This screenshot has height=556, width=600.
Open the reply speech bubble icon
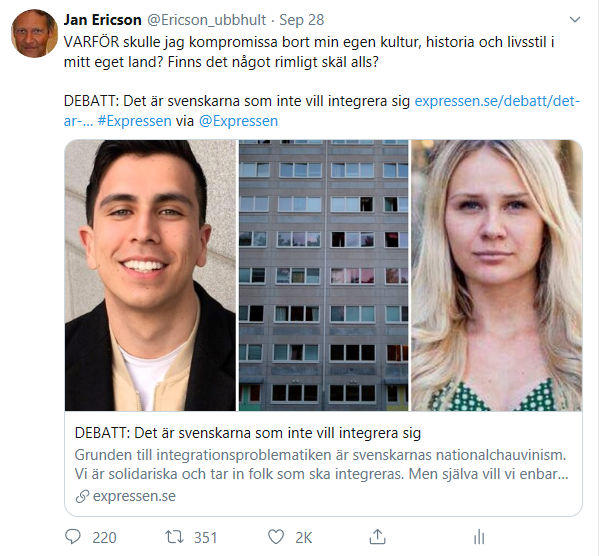pyautogui.click(x=73, y=537)
